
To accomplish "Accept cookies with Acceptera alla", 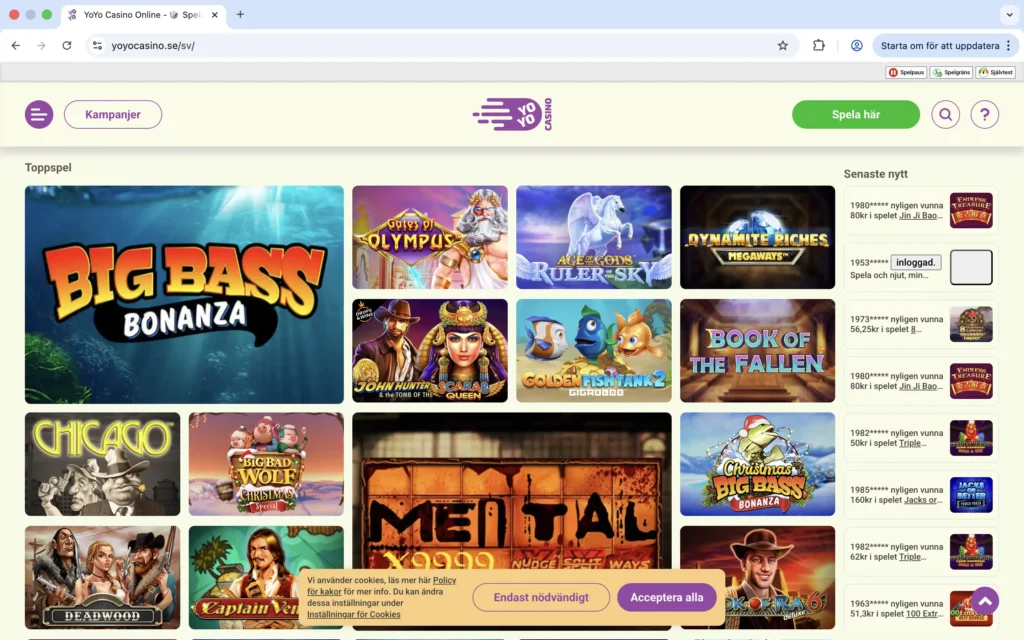I will 667,596.
